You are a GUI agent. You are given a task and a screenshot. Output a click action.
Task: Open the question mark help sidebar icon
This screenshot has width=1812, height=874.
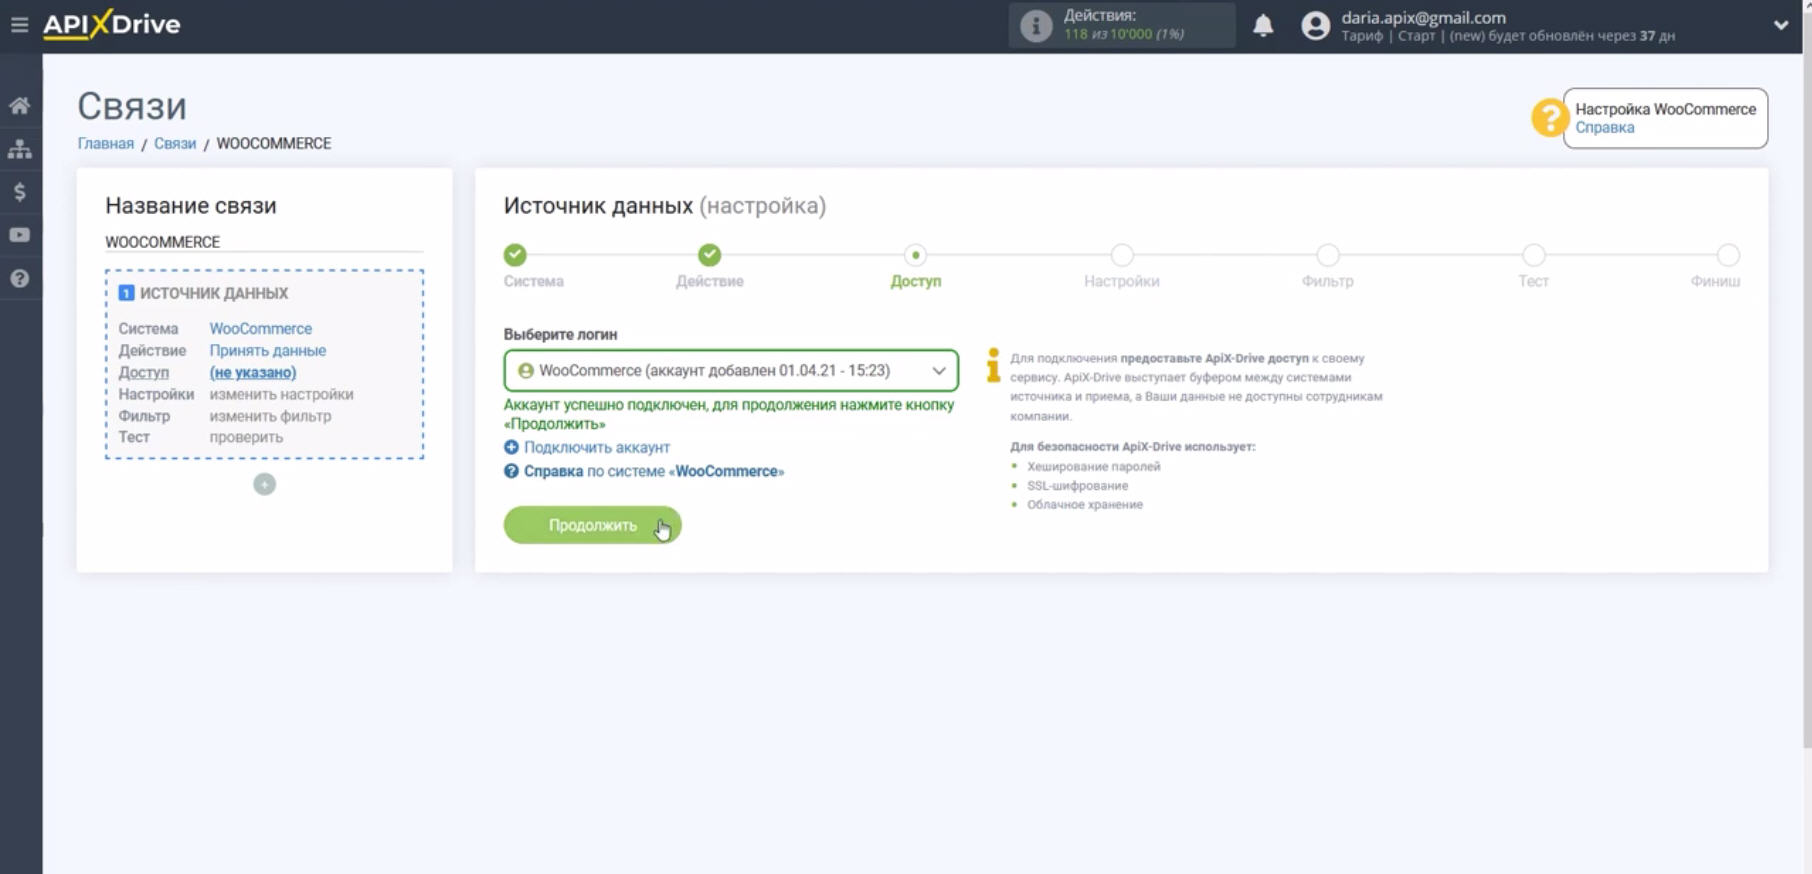click(x=20, y=279)
